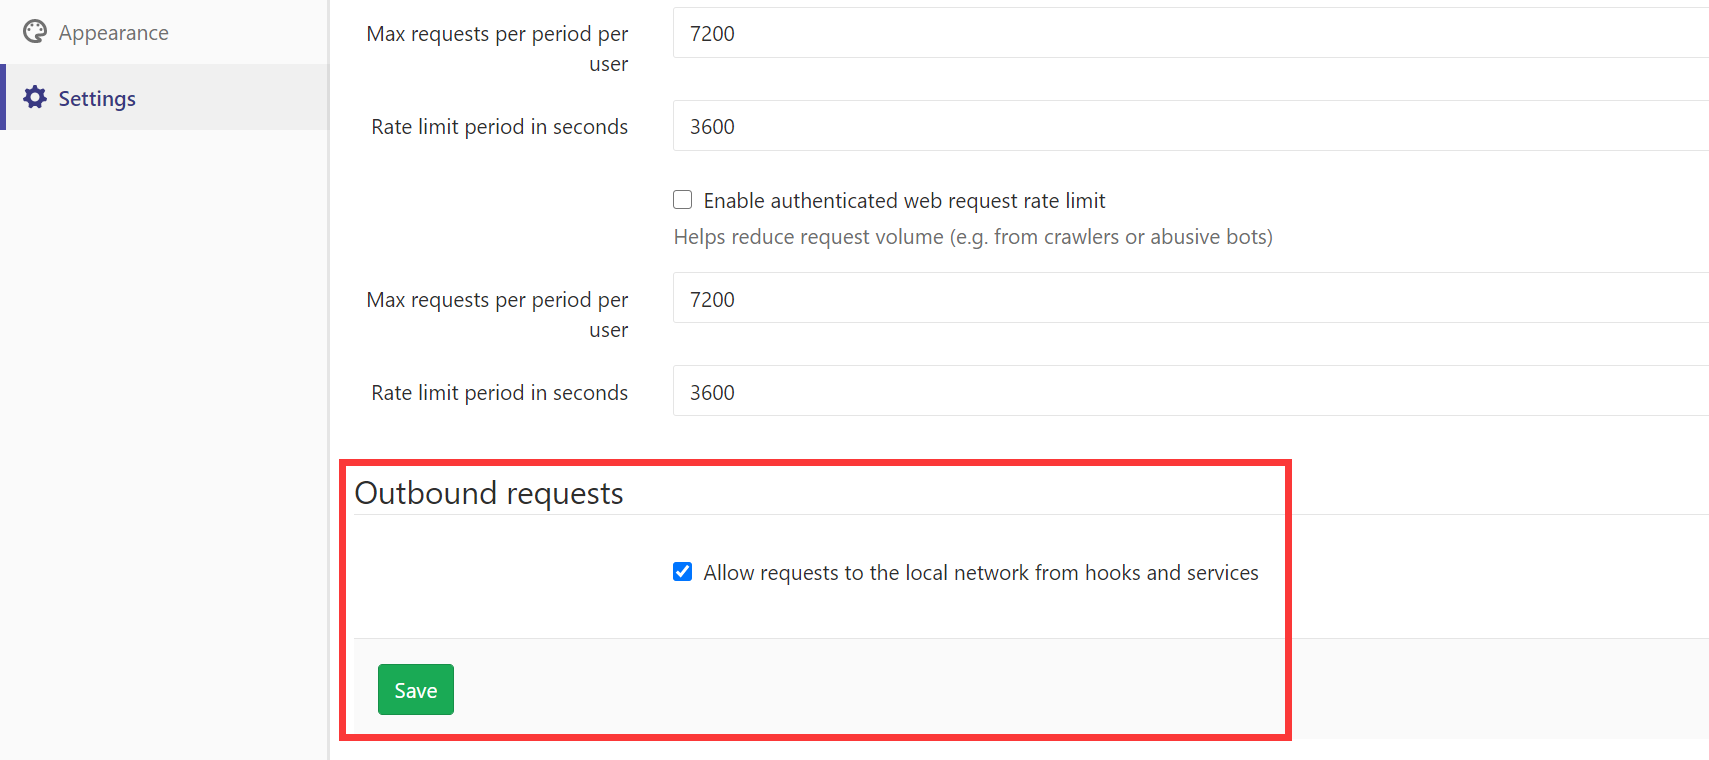This screenshot has height=760, width=1709.
Task: Focus the Rate limit period field just above Outbound requests
Action: coord(1191,391)
